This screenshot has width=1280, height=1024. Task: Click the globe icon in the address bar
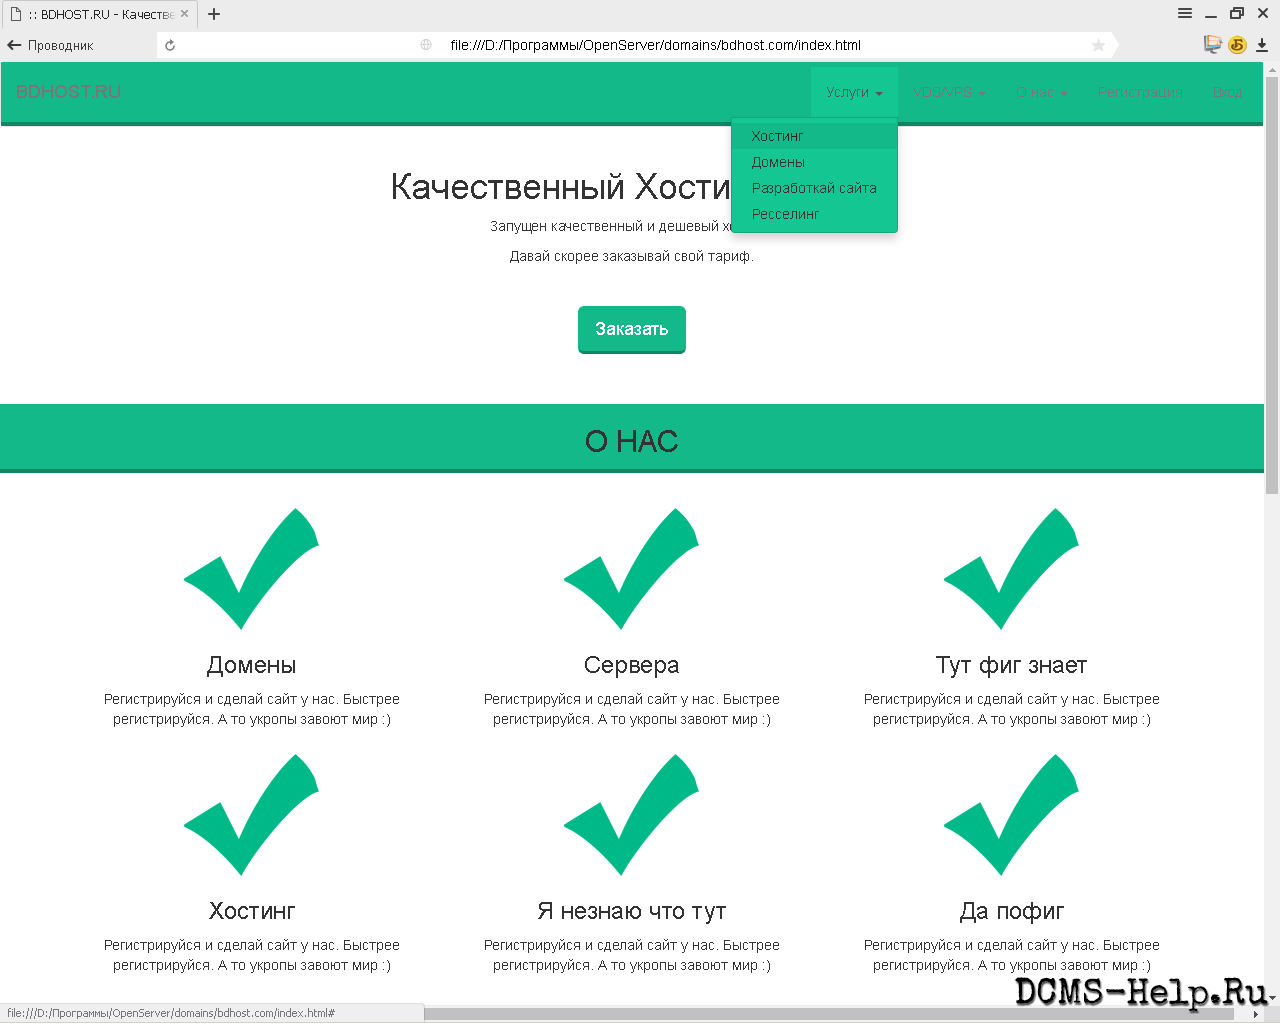[x=425, y=45]
